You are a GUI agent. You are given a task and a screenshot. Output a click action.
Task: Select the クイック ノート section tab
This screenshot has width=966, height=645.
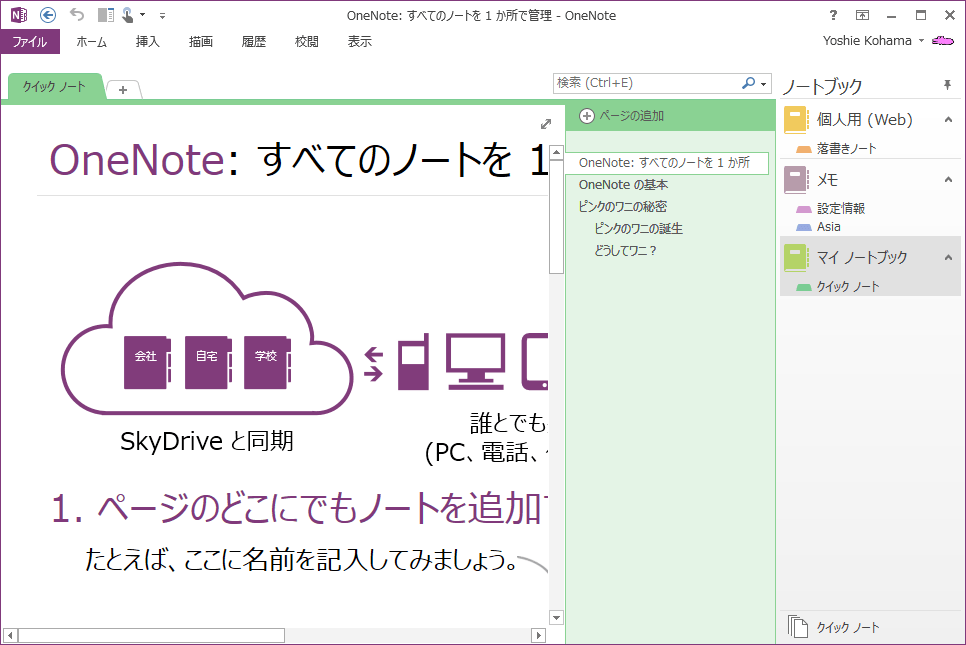(54, 86)
